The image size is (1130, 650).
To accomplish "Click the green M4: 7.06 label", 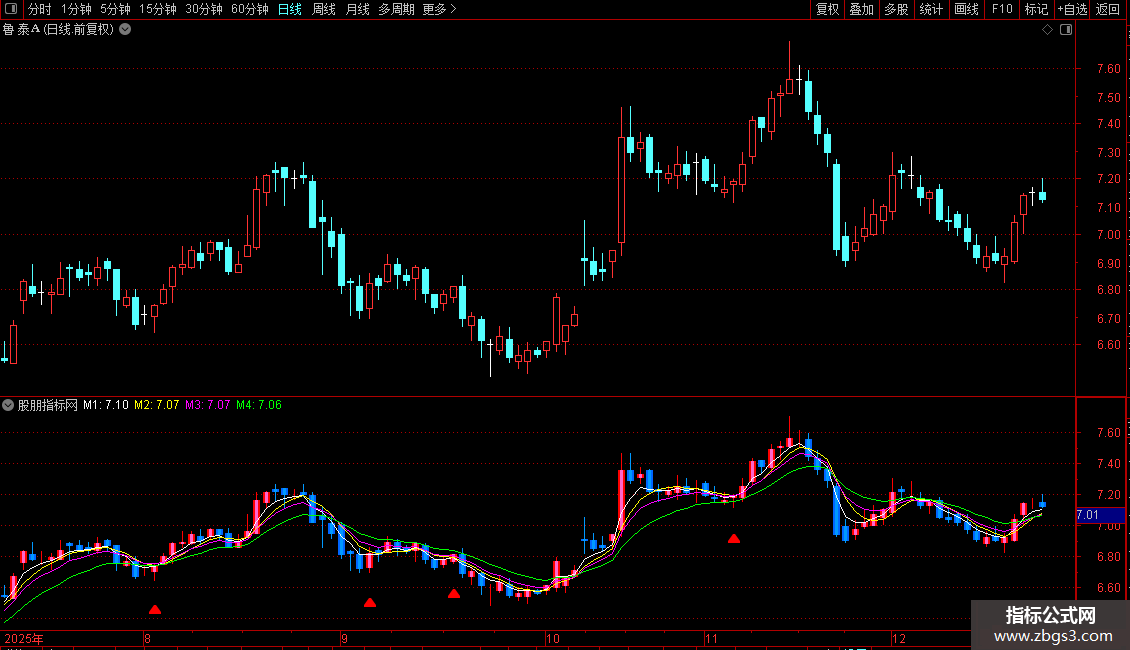I will 259,405.
